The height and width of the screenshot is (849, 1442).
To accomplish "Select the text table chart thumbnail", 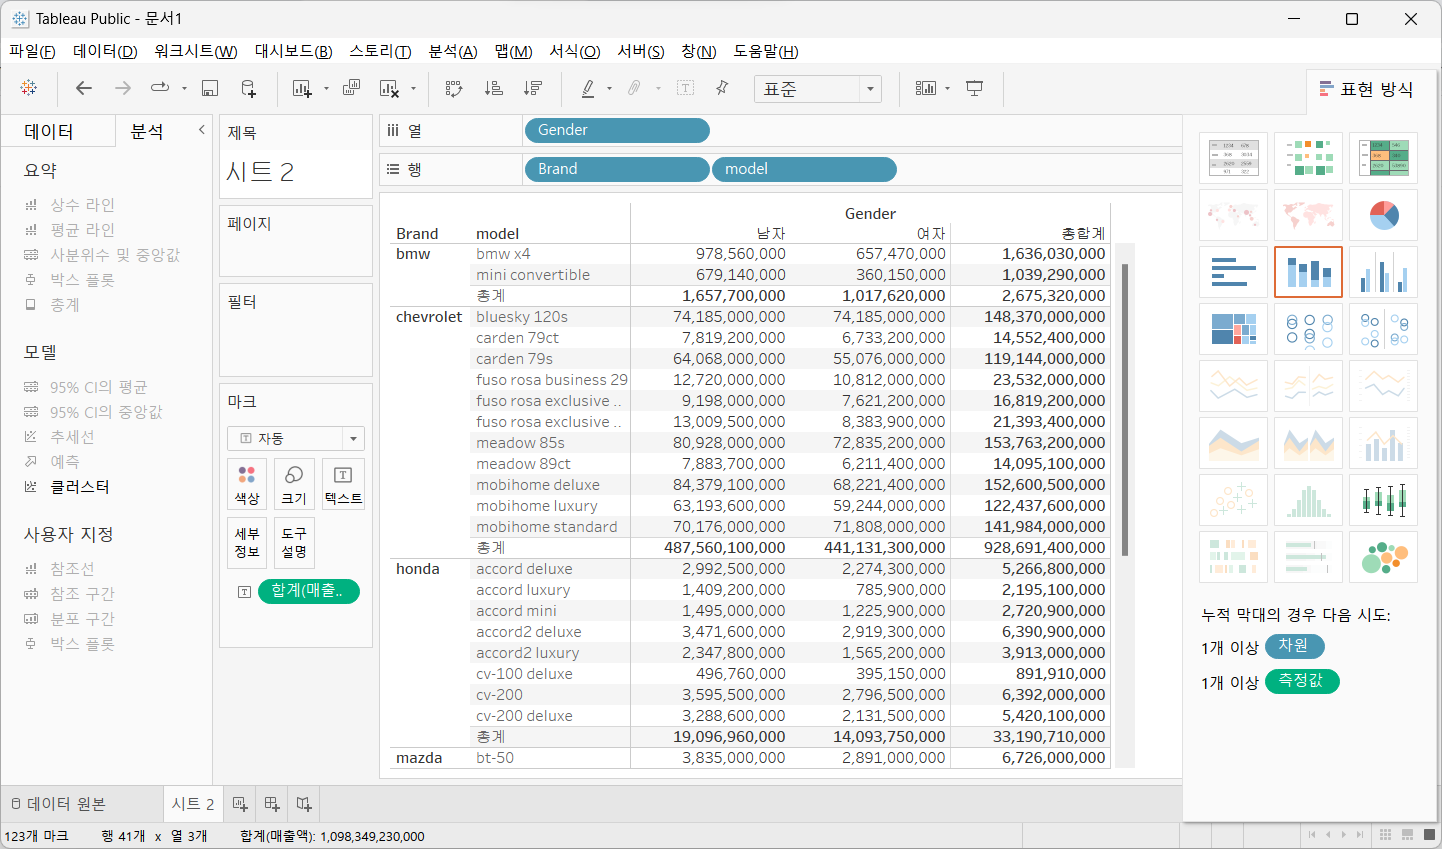I will coord(1233,158).
